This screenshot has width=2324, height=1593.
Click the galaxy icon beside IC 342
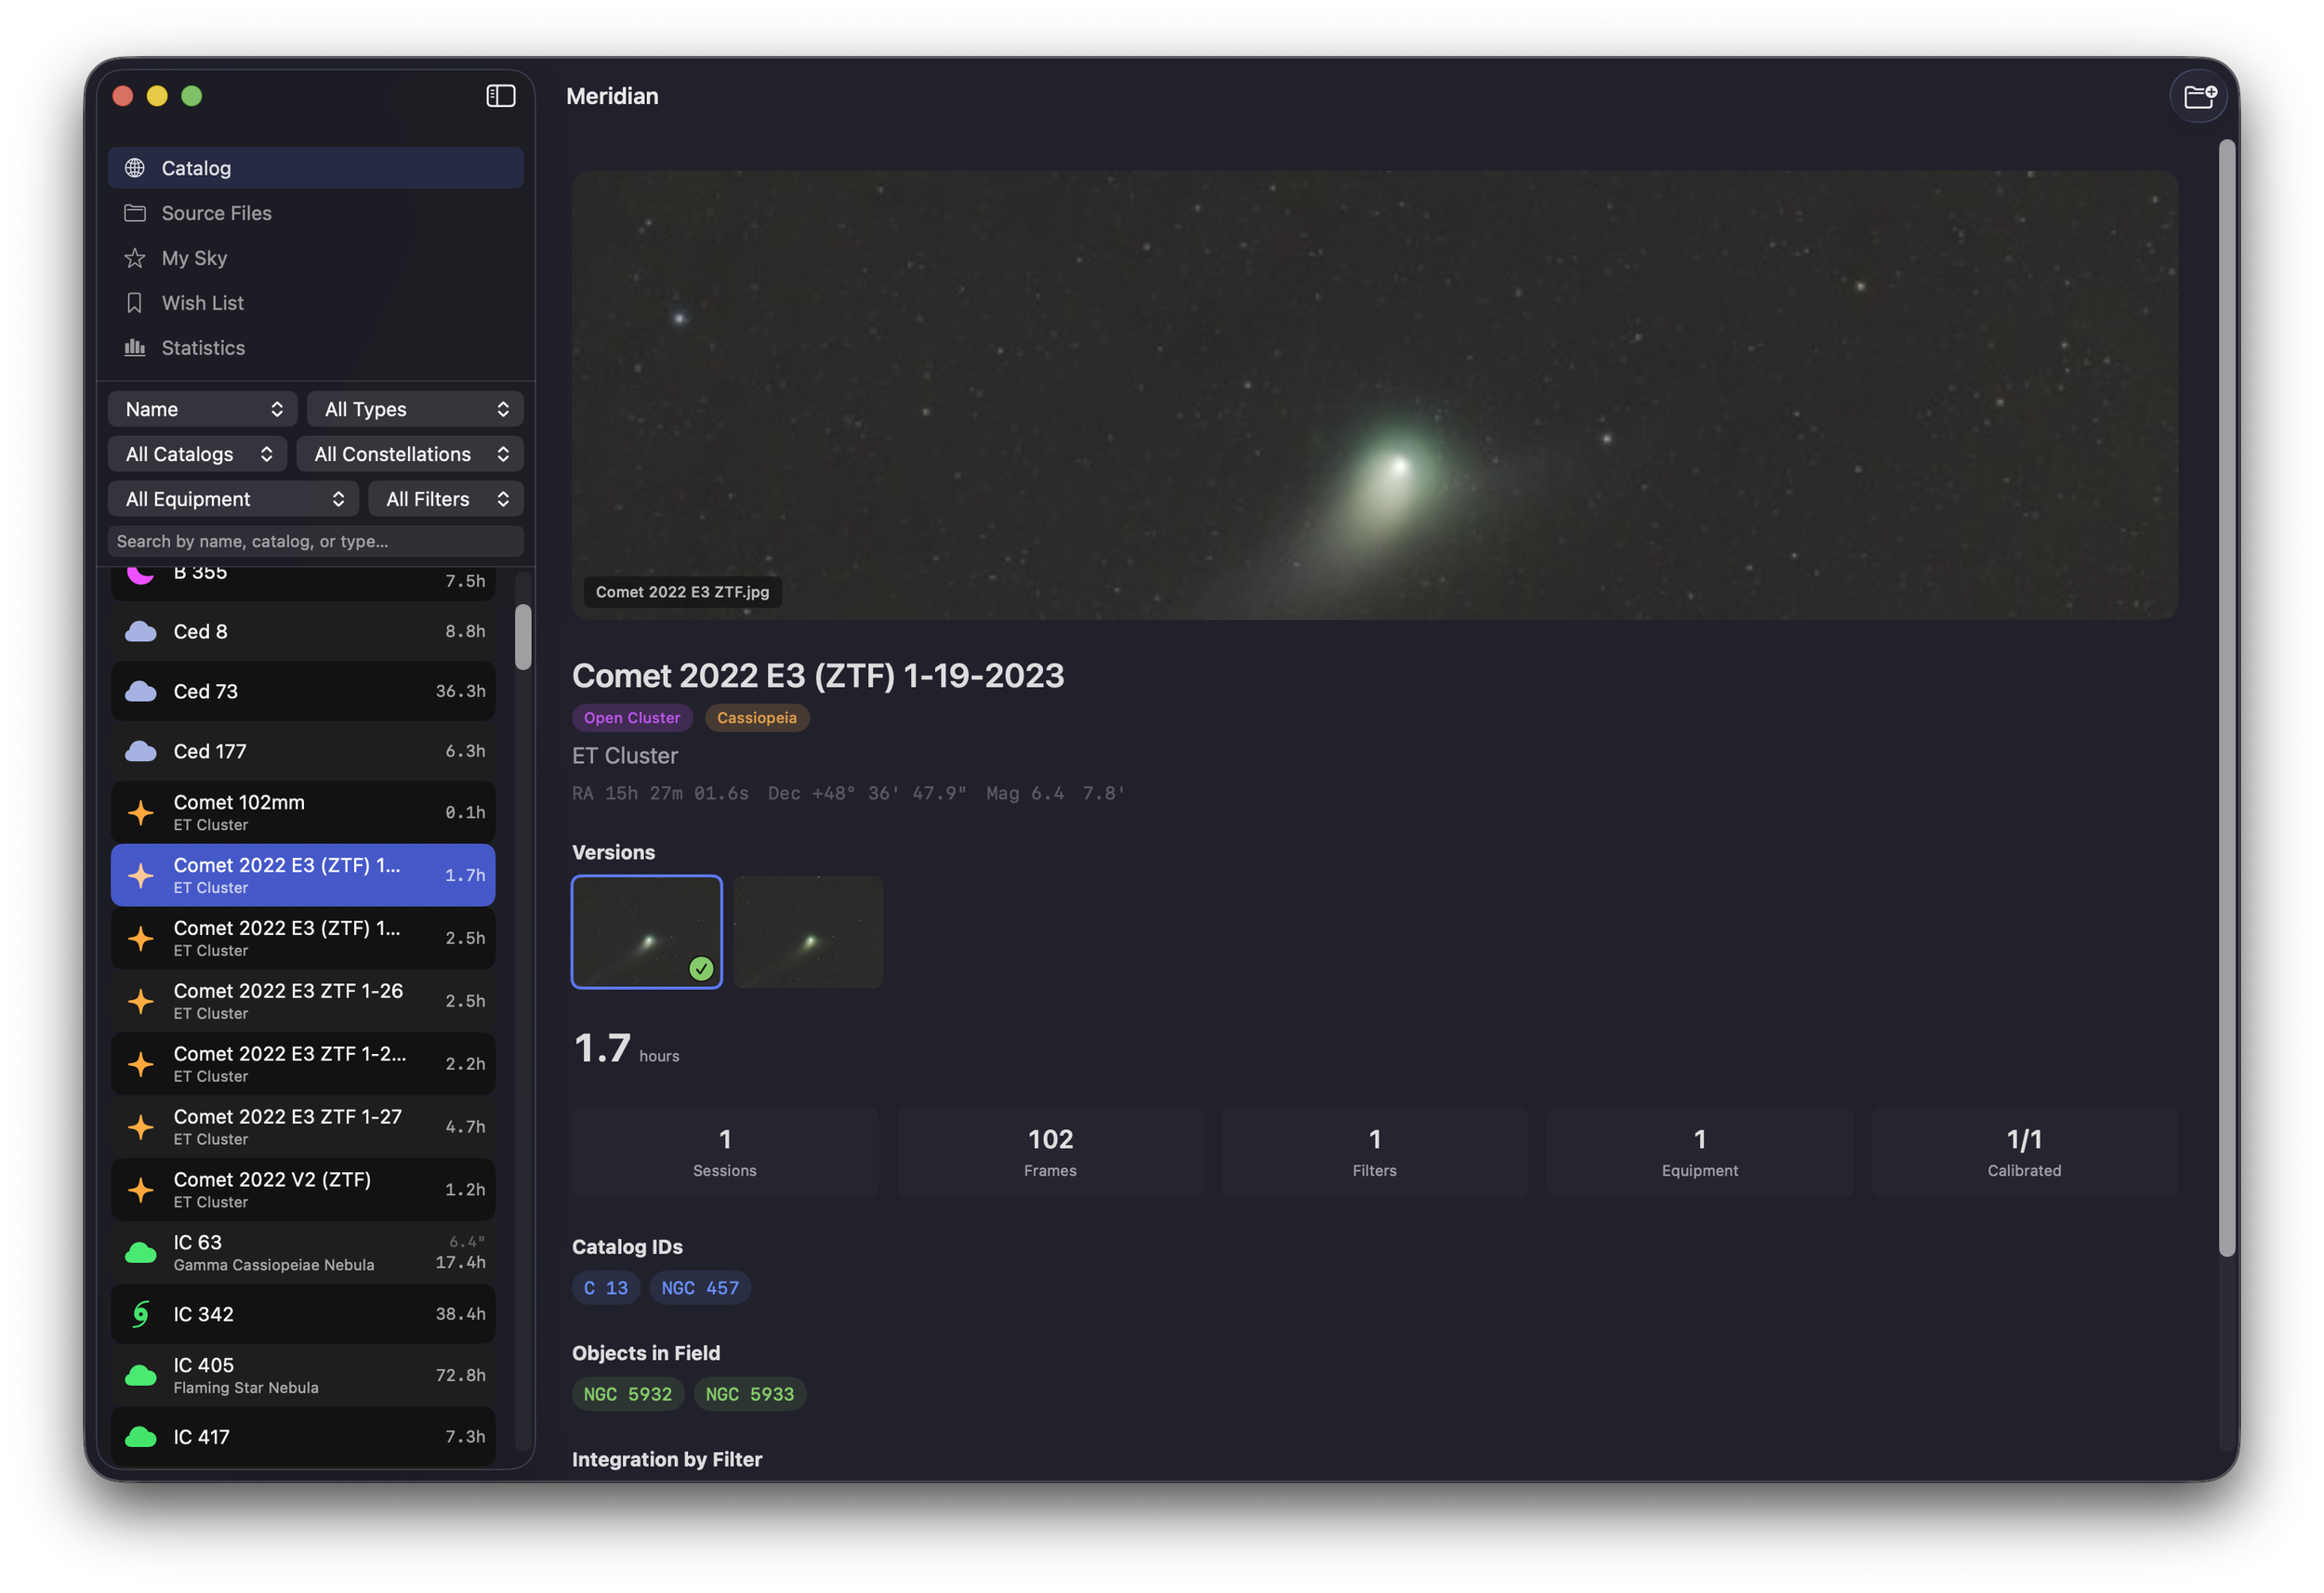point(140,1314)
